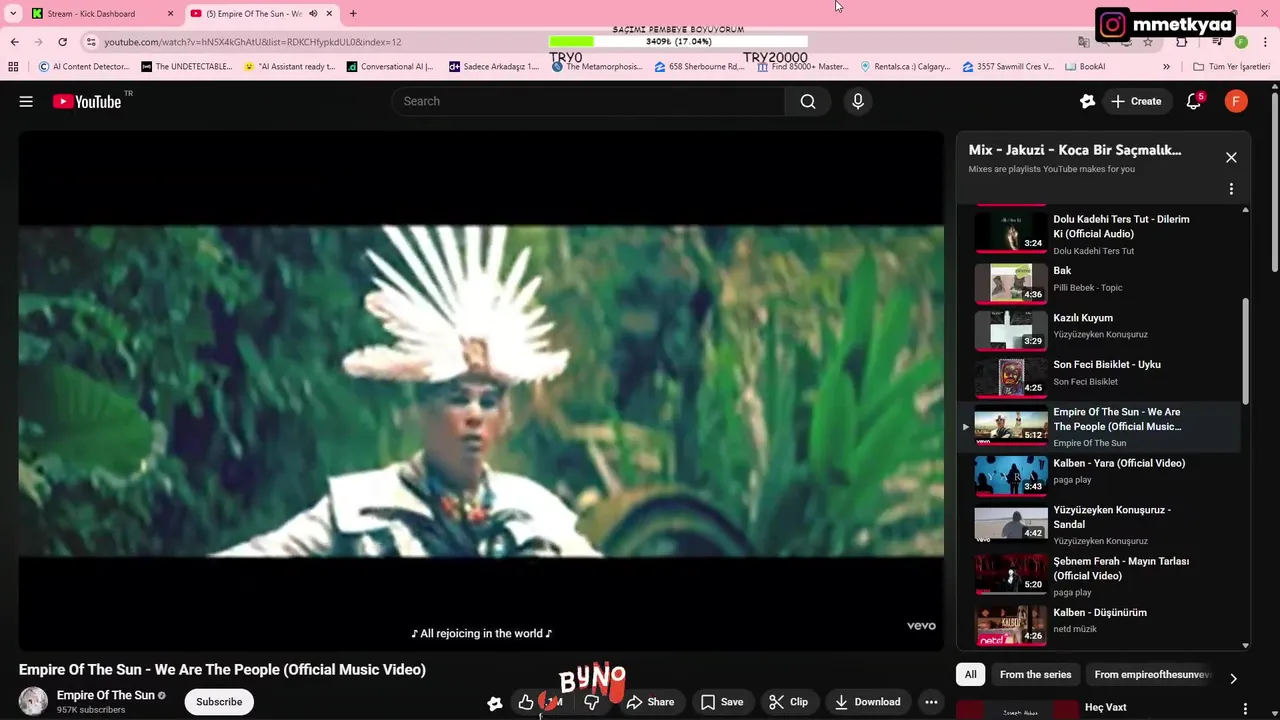Reload the page
This screenshot has width=1280, height=720.
[62, 42]
